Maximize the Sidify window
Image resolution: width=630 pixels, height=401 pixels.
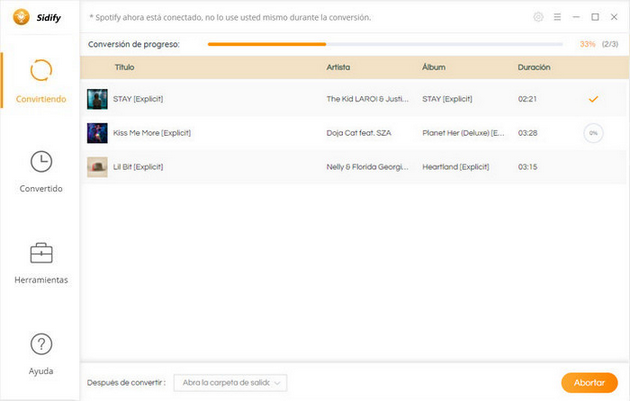point(595,17)
